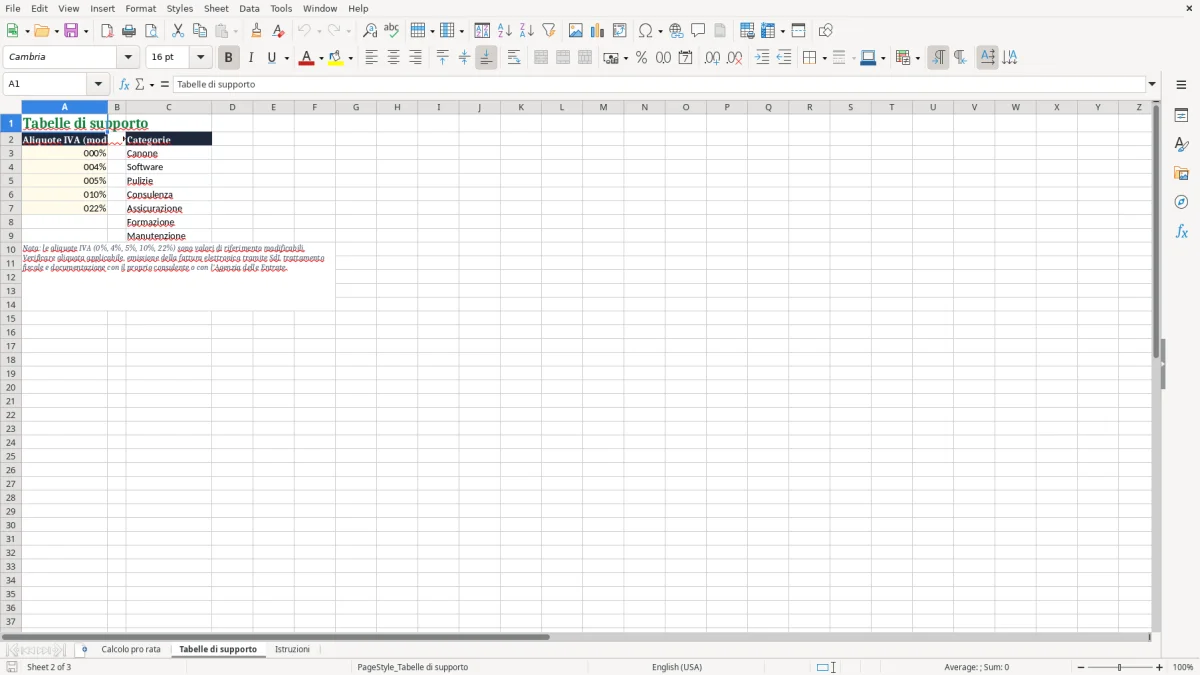1200x675 pixels.
Task: Click the Export as PDF icon
Action: 107,31
